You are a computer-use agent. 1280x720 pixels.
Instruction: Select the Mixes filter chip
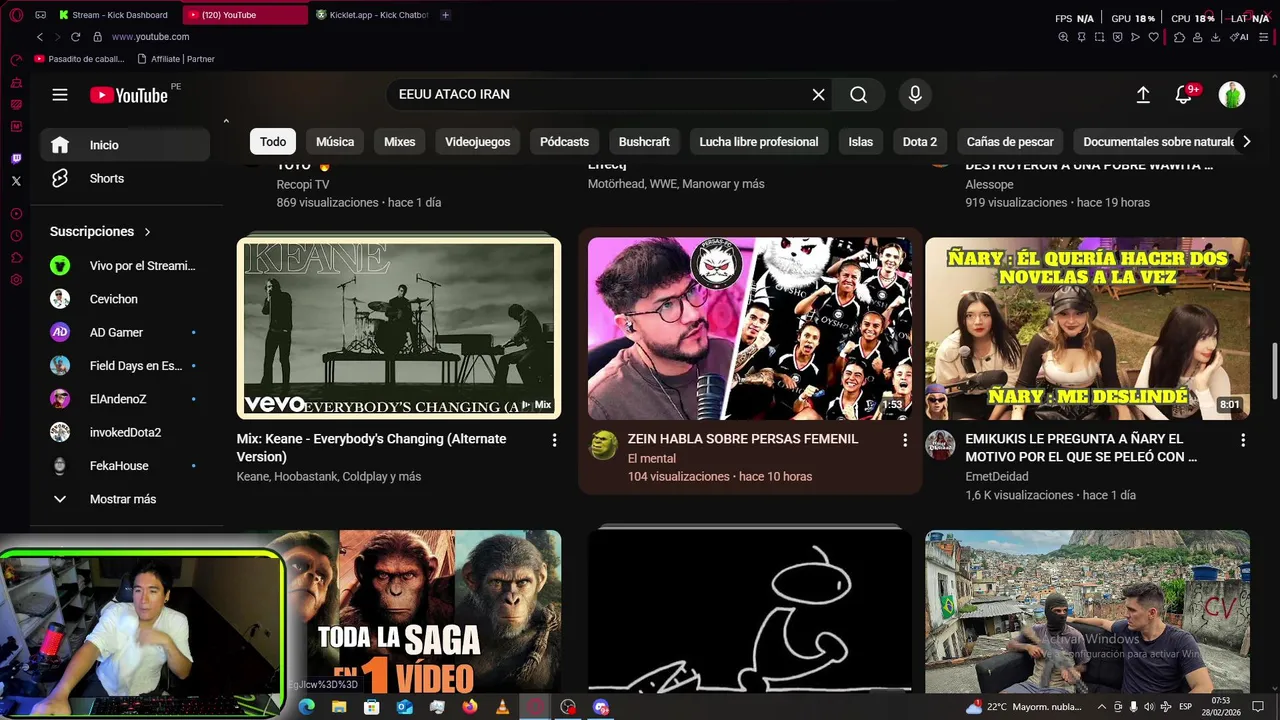(x=399, y=142)
